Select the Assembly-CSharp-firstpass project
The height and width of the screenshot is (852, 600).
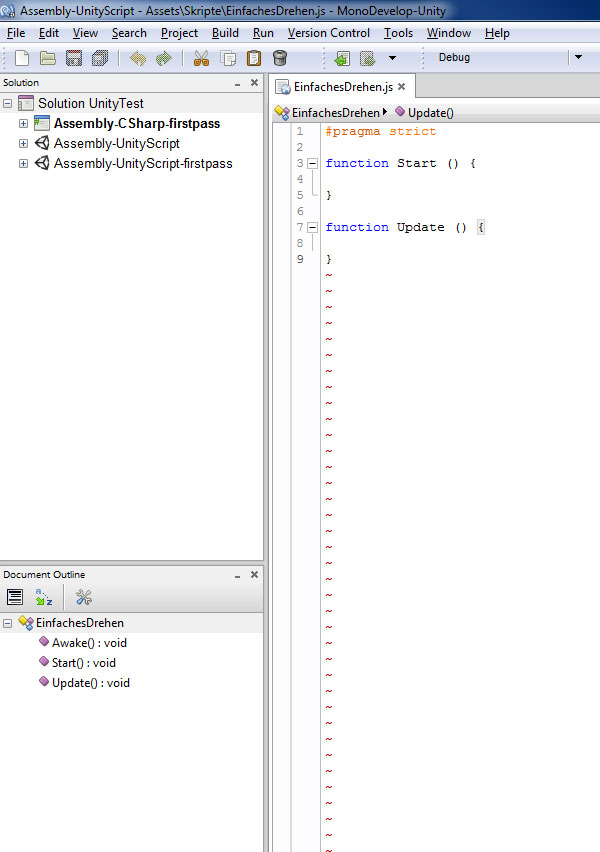tap(137, 123)
